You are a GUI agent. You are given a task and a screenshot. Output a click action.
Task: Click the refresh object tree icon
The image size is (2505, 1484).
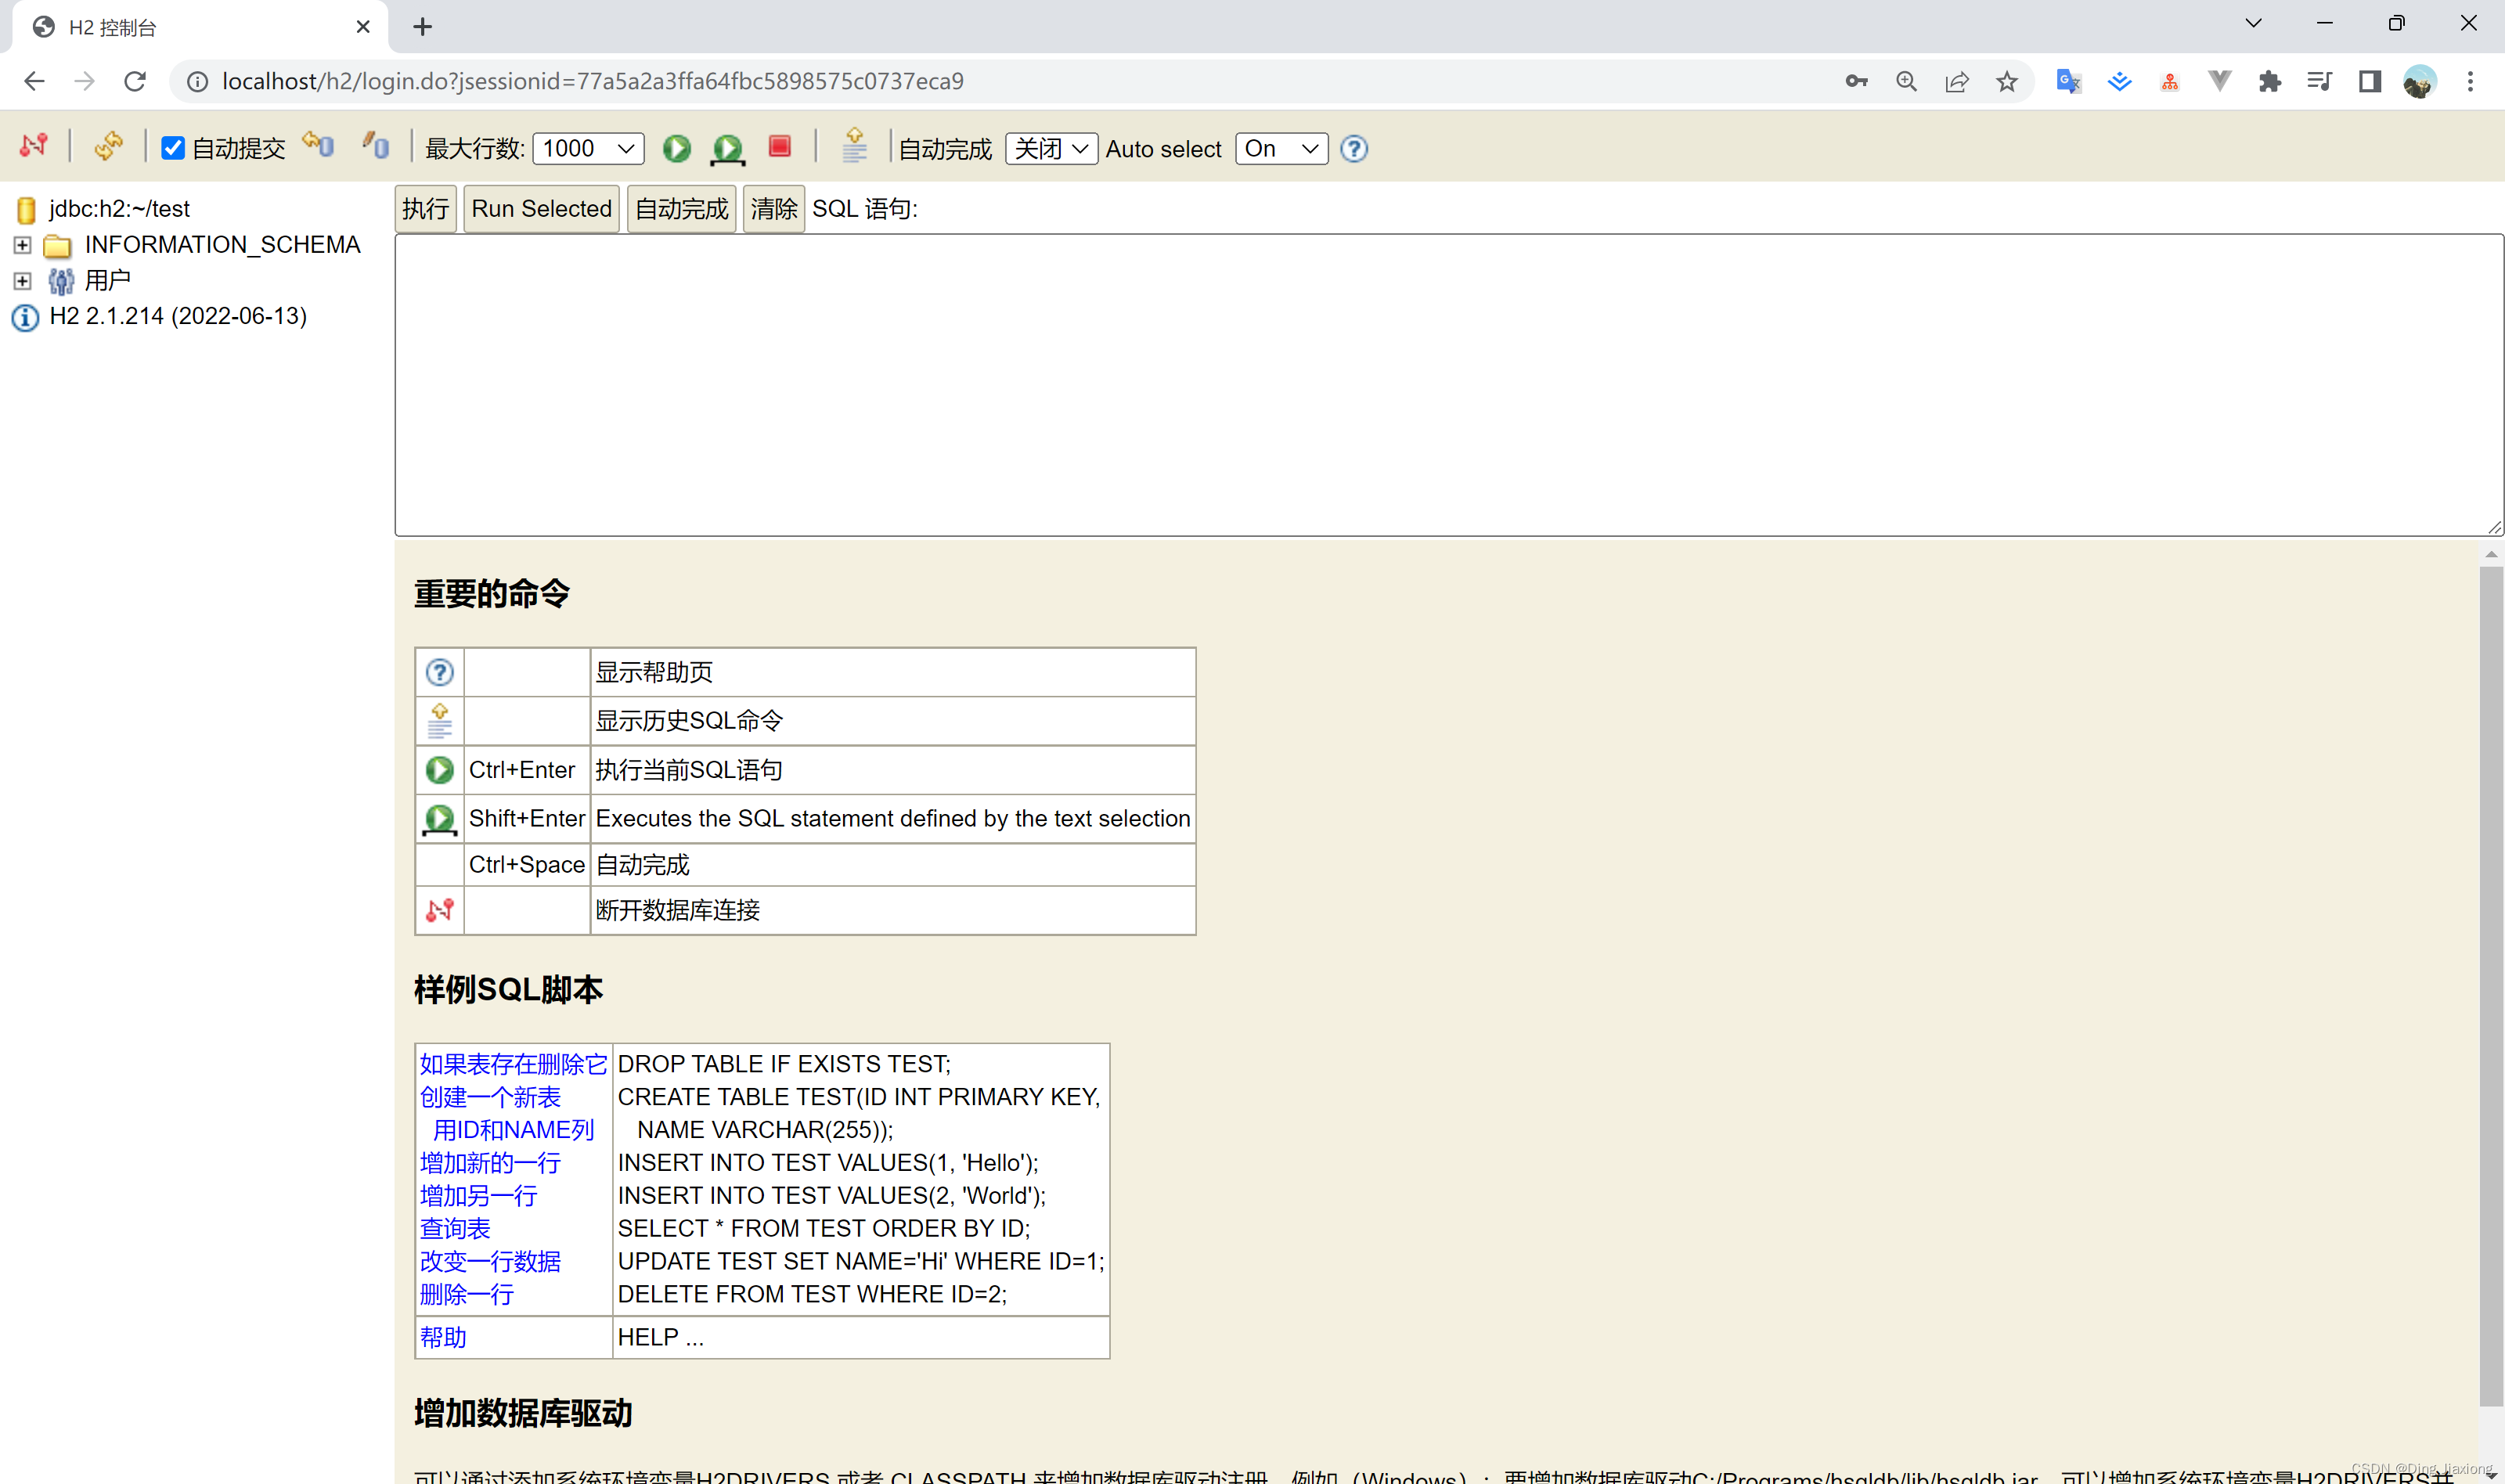(x=108, y=146)
